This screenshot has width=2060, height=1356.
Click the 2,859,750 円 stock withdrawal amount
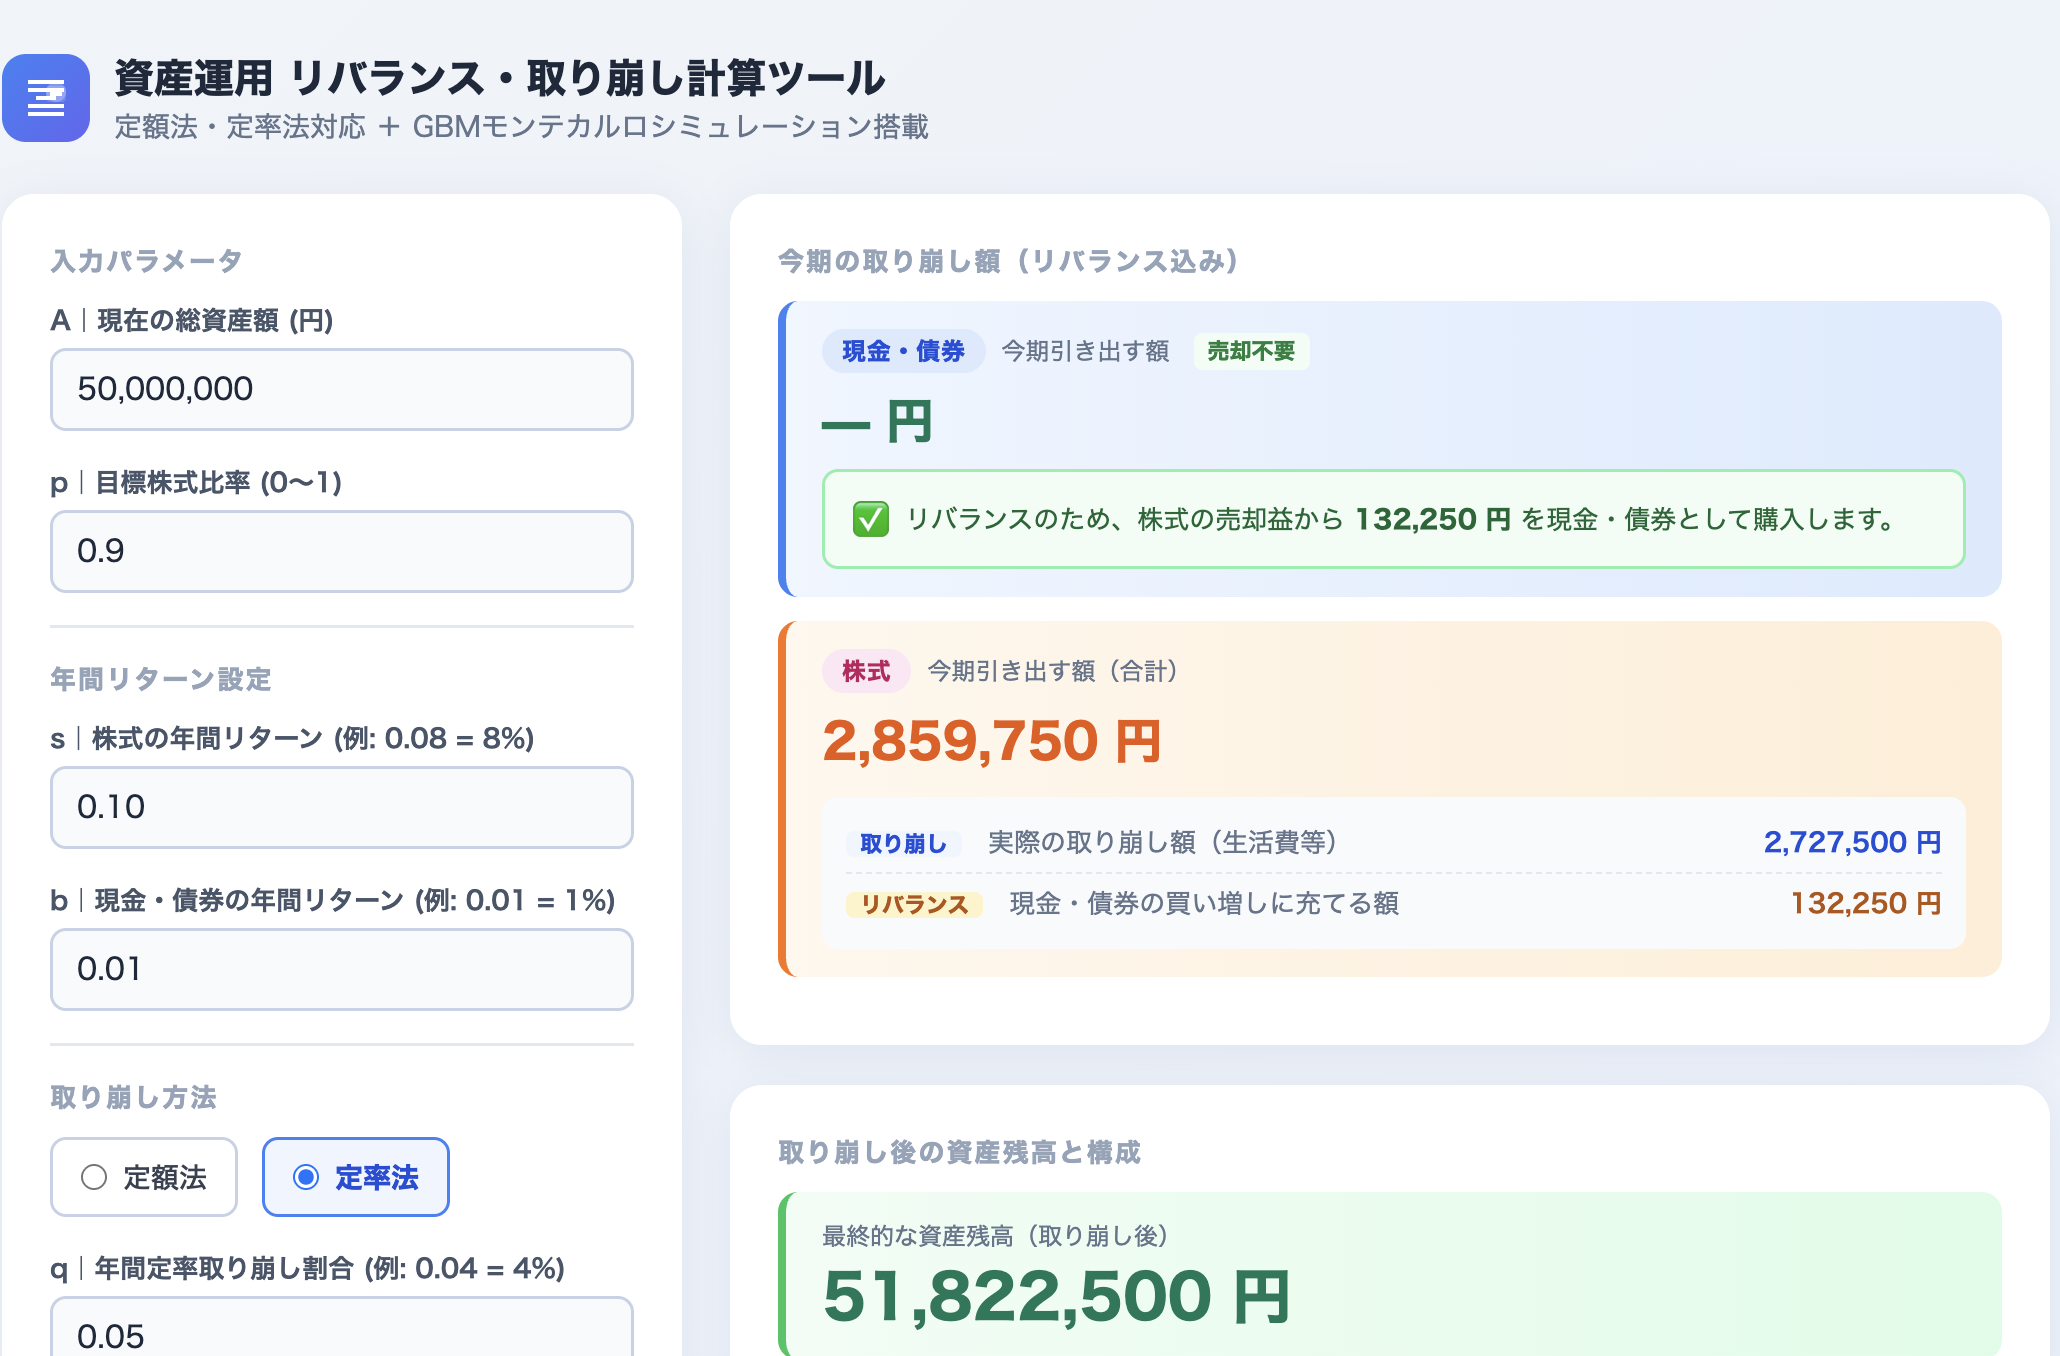[x=992, y=741]
